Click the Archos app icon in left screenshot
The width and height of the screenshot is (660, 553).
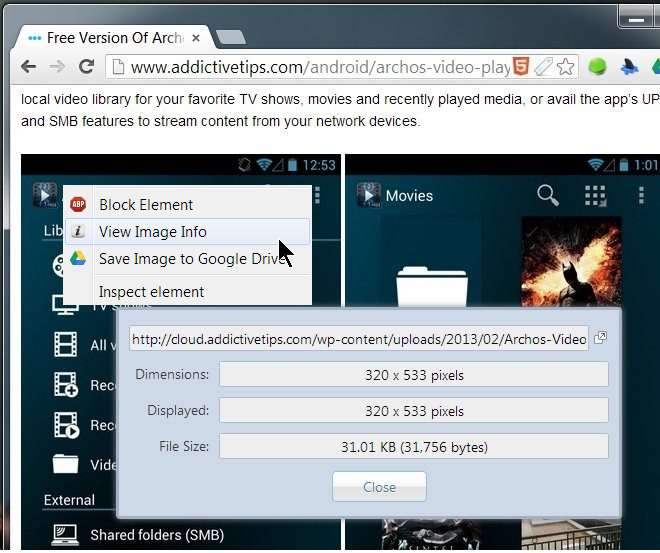pos(45,195)
